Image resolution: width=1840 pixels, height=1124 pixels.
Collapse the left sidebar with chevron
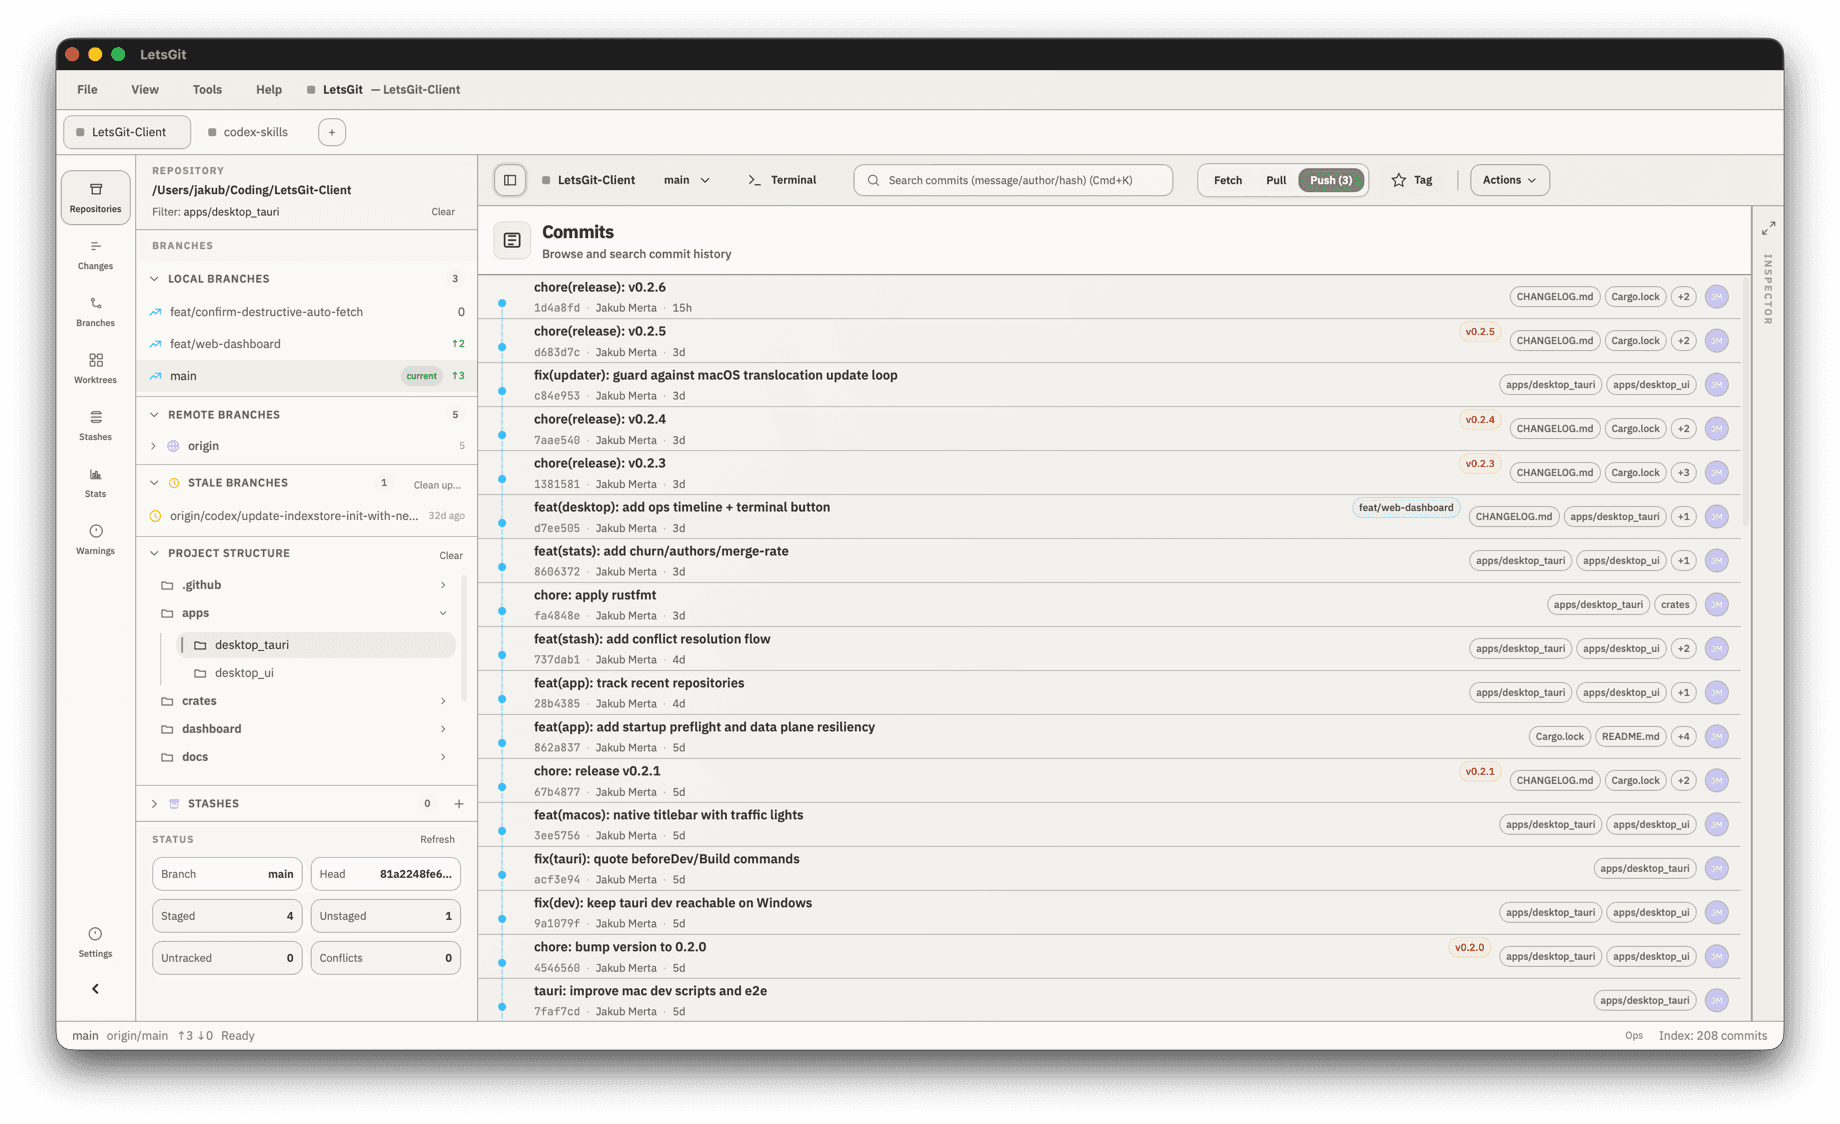[x=95, y=989]
